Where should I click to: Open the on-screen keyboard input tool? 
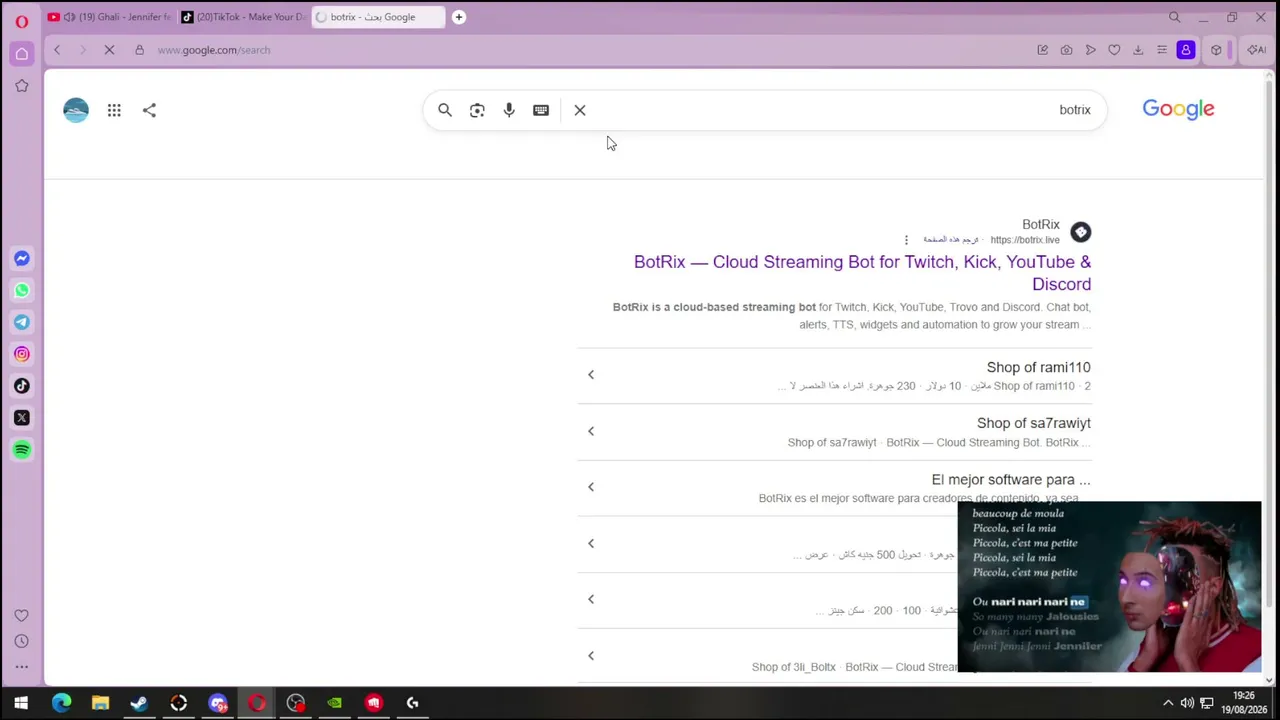541,110
